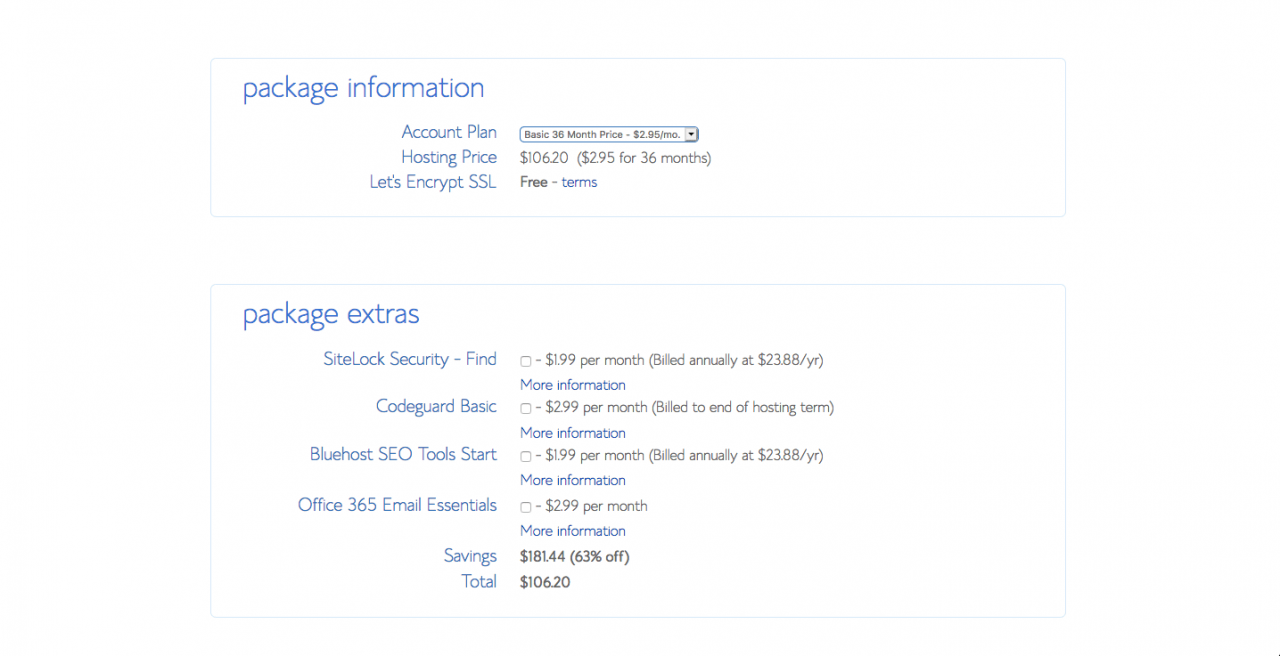The width and height of the screenshot is (1280, 656).
Task: Check the Bluehost SEO Tools Start box
Action: coord(526,456)
